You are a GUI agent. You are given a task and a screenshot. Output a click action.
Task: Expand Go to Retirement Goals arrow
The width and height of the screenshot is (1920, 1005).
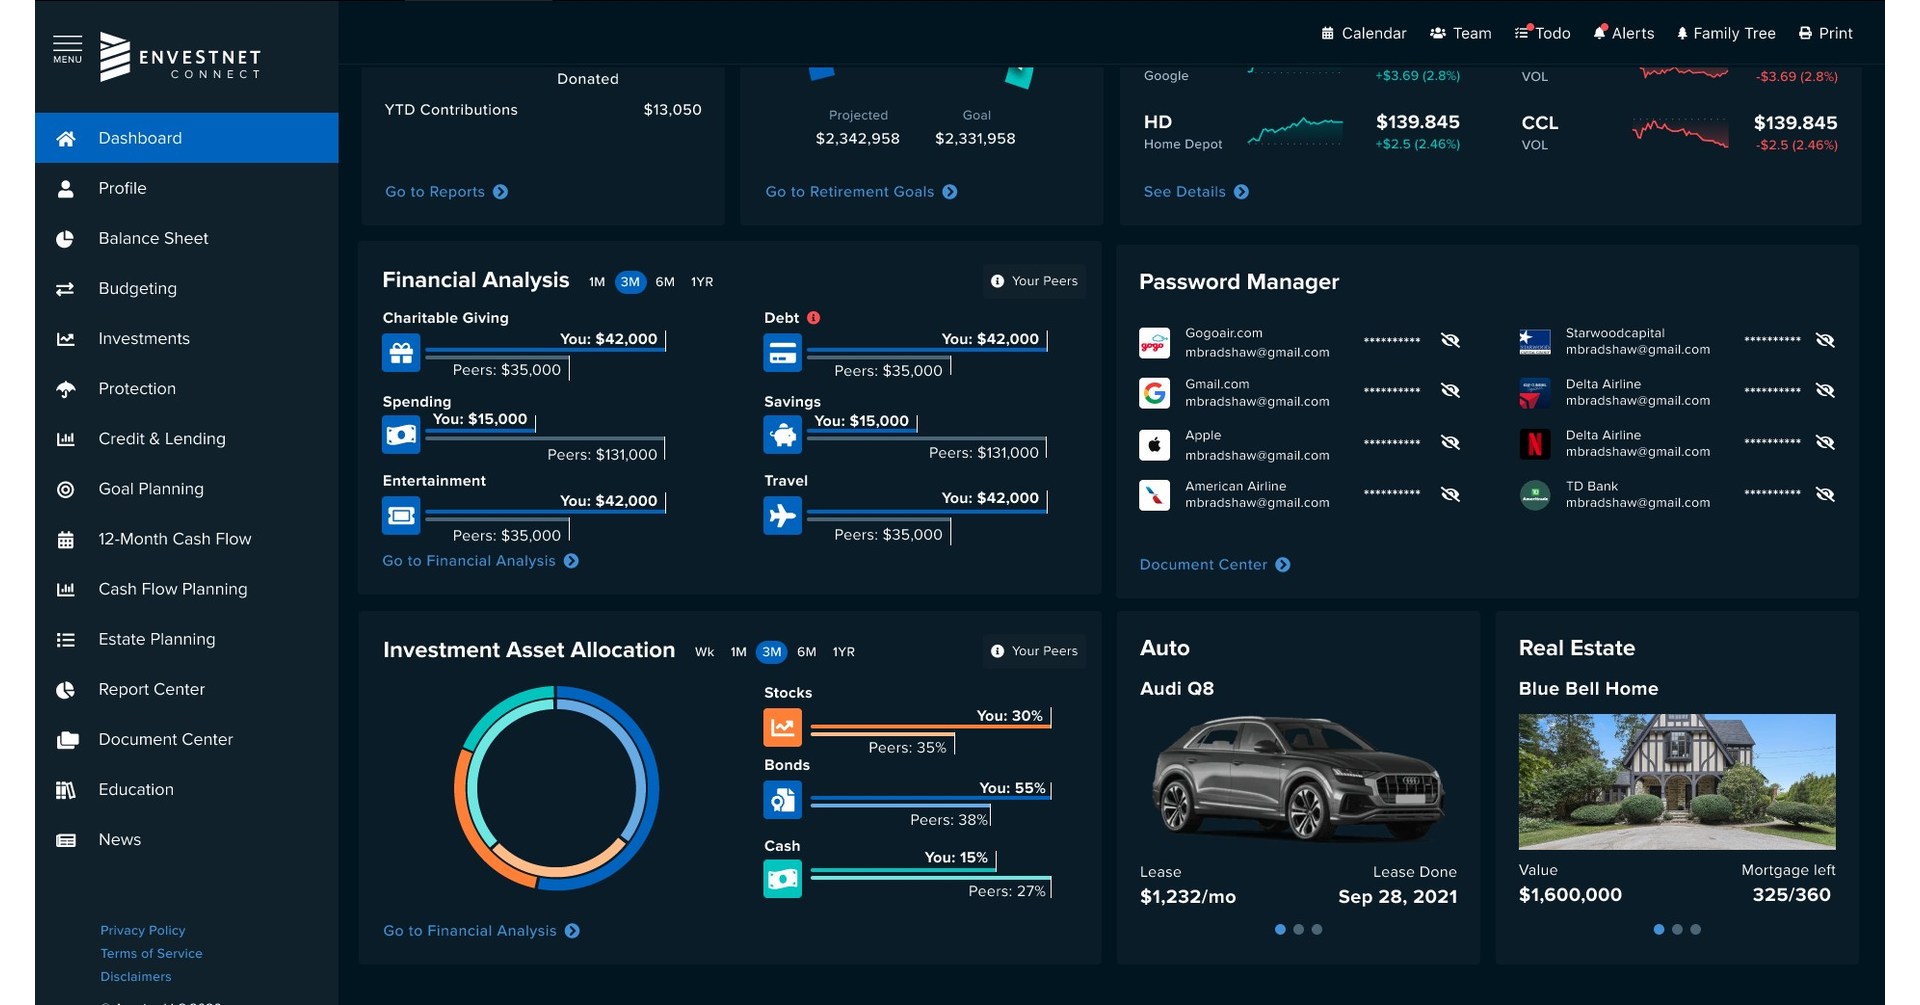[x=950, y=192]
